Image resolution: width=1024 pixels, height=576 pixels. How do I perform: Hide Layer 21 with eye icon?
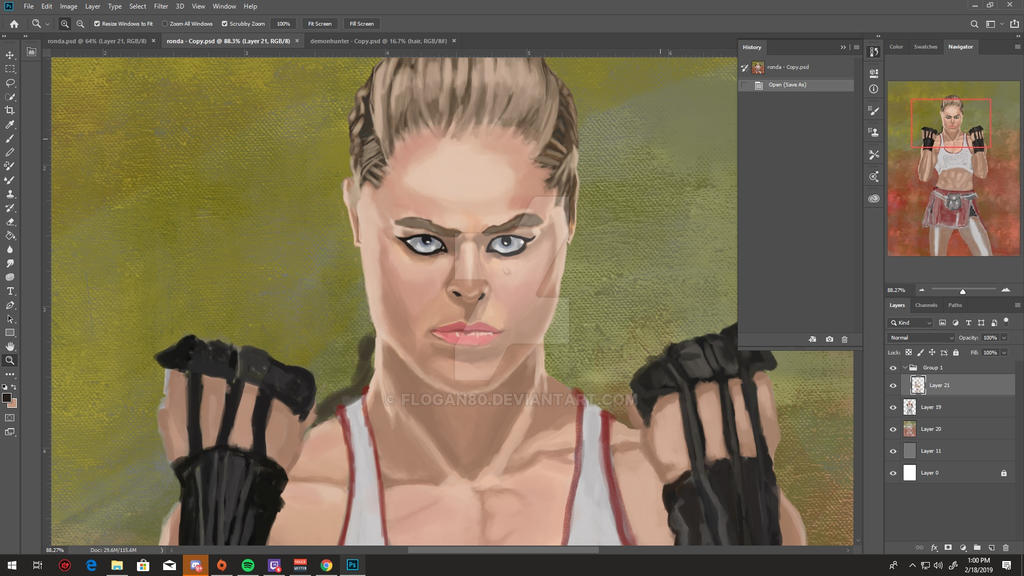pyautogui.click(x=893, y=386)
